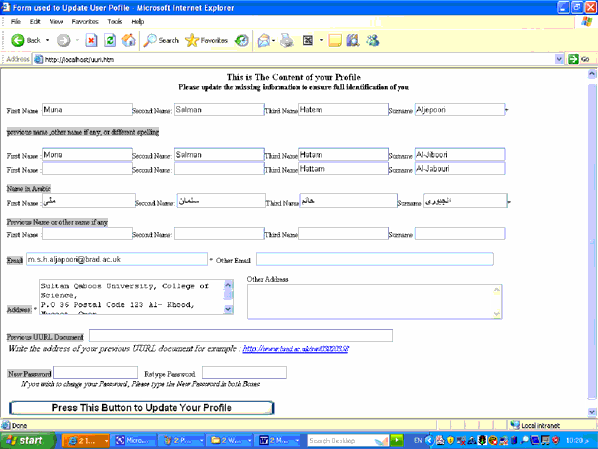598x449 pixels.
Task: Expand hidden tray icons arrow
Action: tap(429, 441)
